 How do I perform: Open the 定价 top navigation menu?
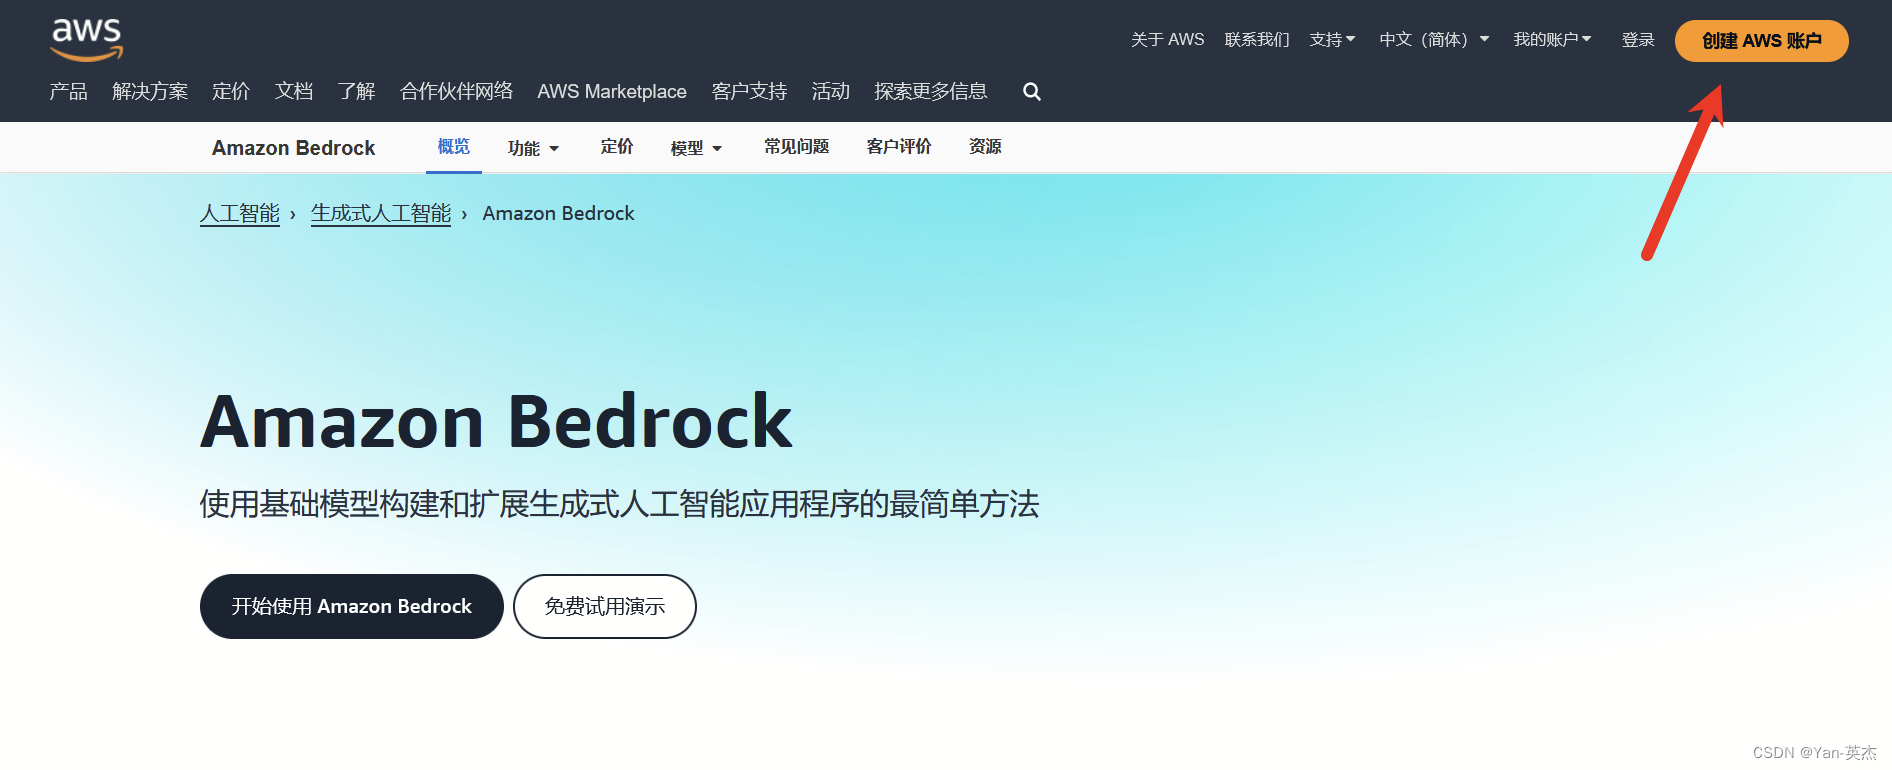pos(231,92)
